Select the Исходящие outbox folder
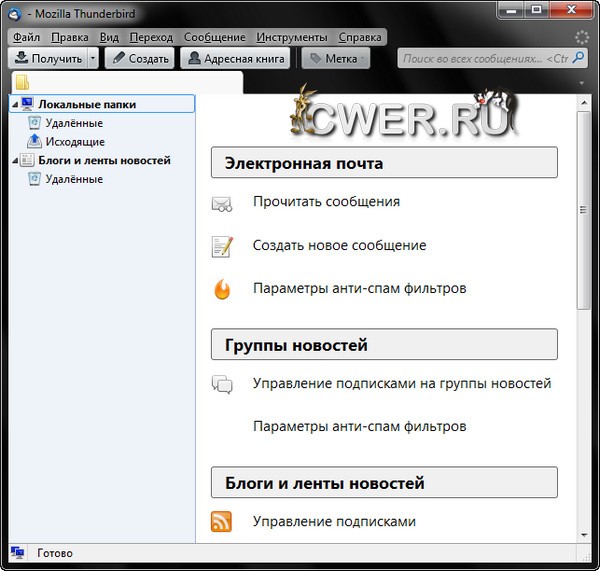Image resolution: width=600 pixels, height=571 pixels. click(74, 142)
